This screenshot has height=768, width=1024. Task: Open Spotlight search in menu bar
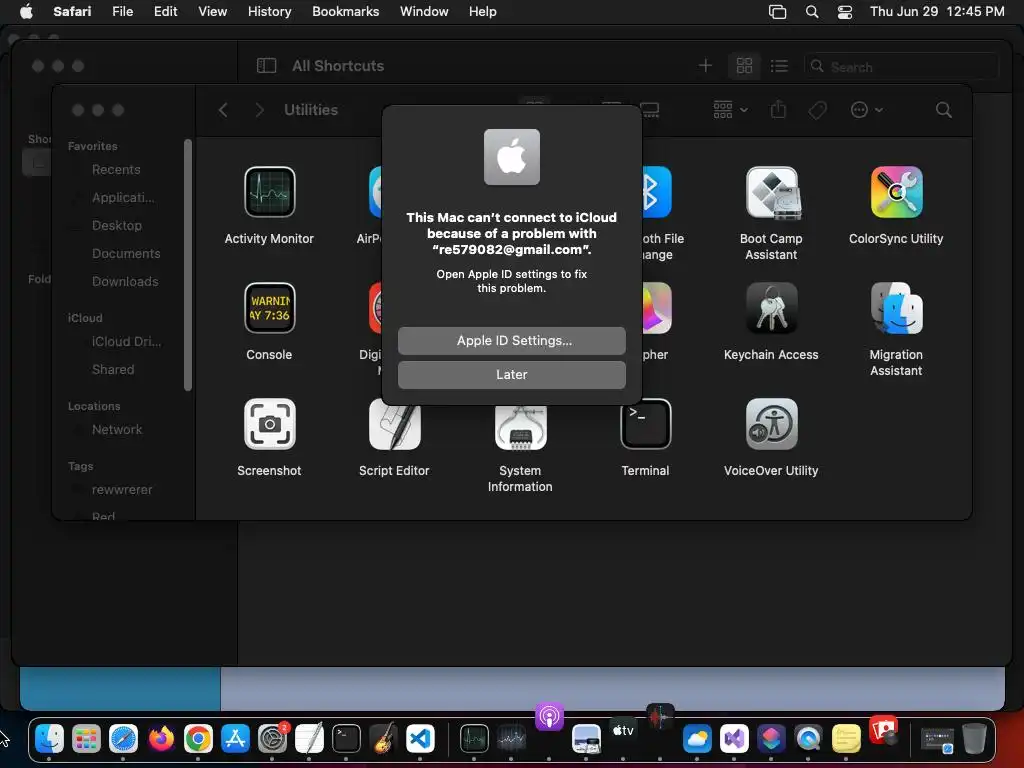click(812, 12)
